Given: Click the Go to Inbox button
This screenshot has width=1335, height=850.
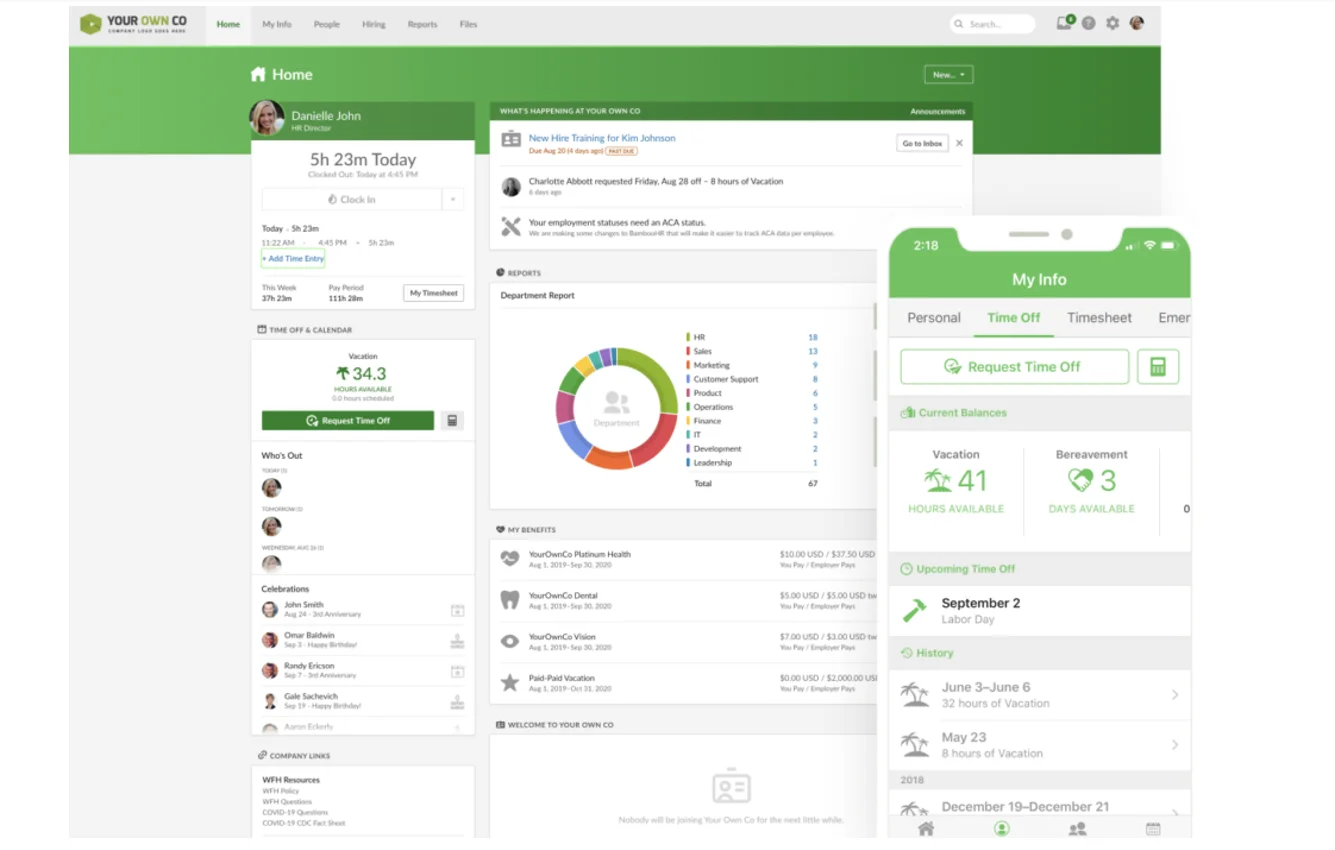Looking at the screenshot, I should click(922, 143).
